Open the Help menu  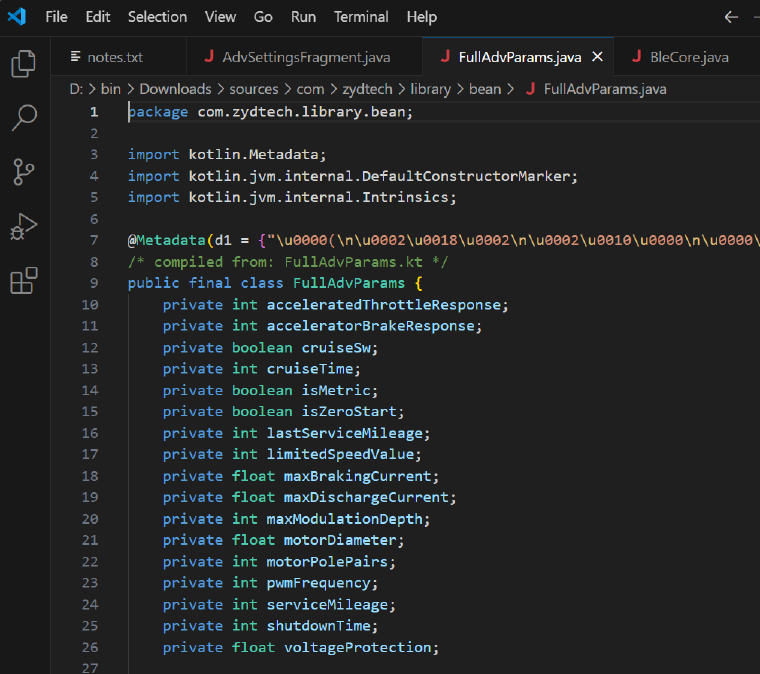tap(422, 17)
